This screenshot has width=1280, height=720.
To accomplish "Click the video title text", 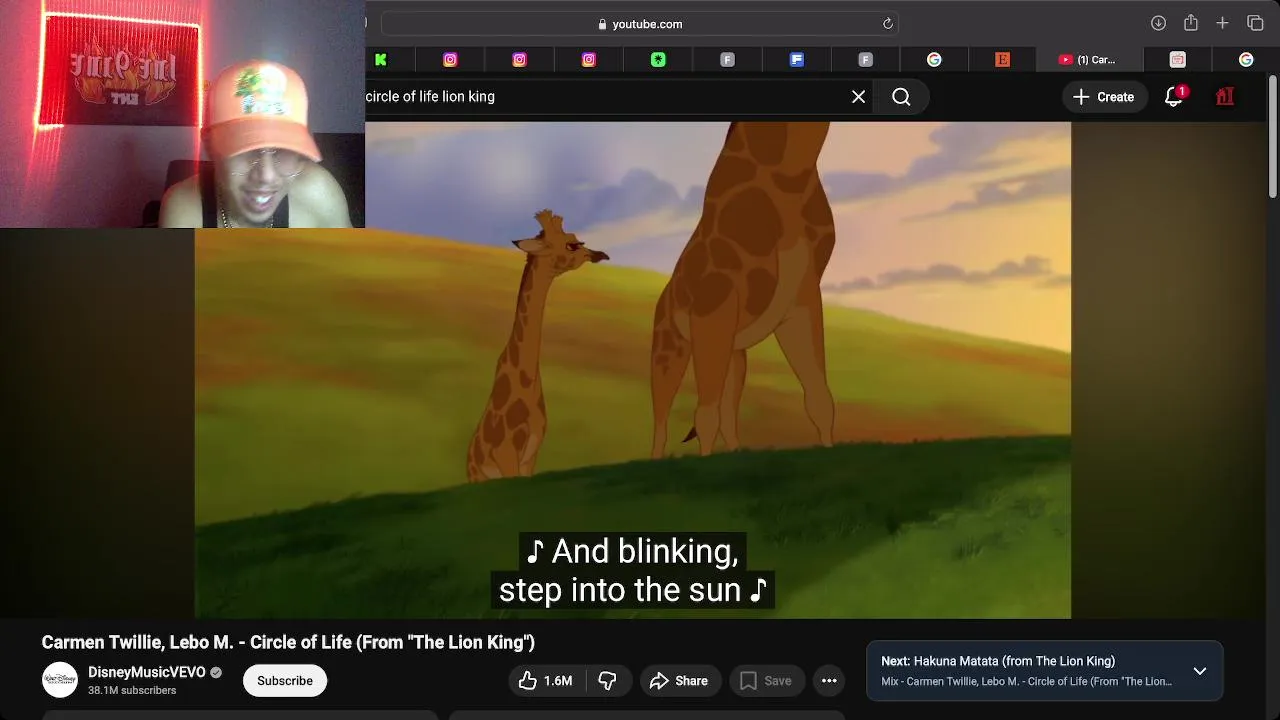I will (288, 643).
